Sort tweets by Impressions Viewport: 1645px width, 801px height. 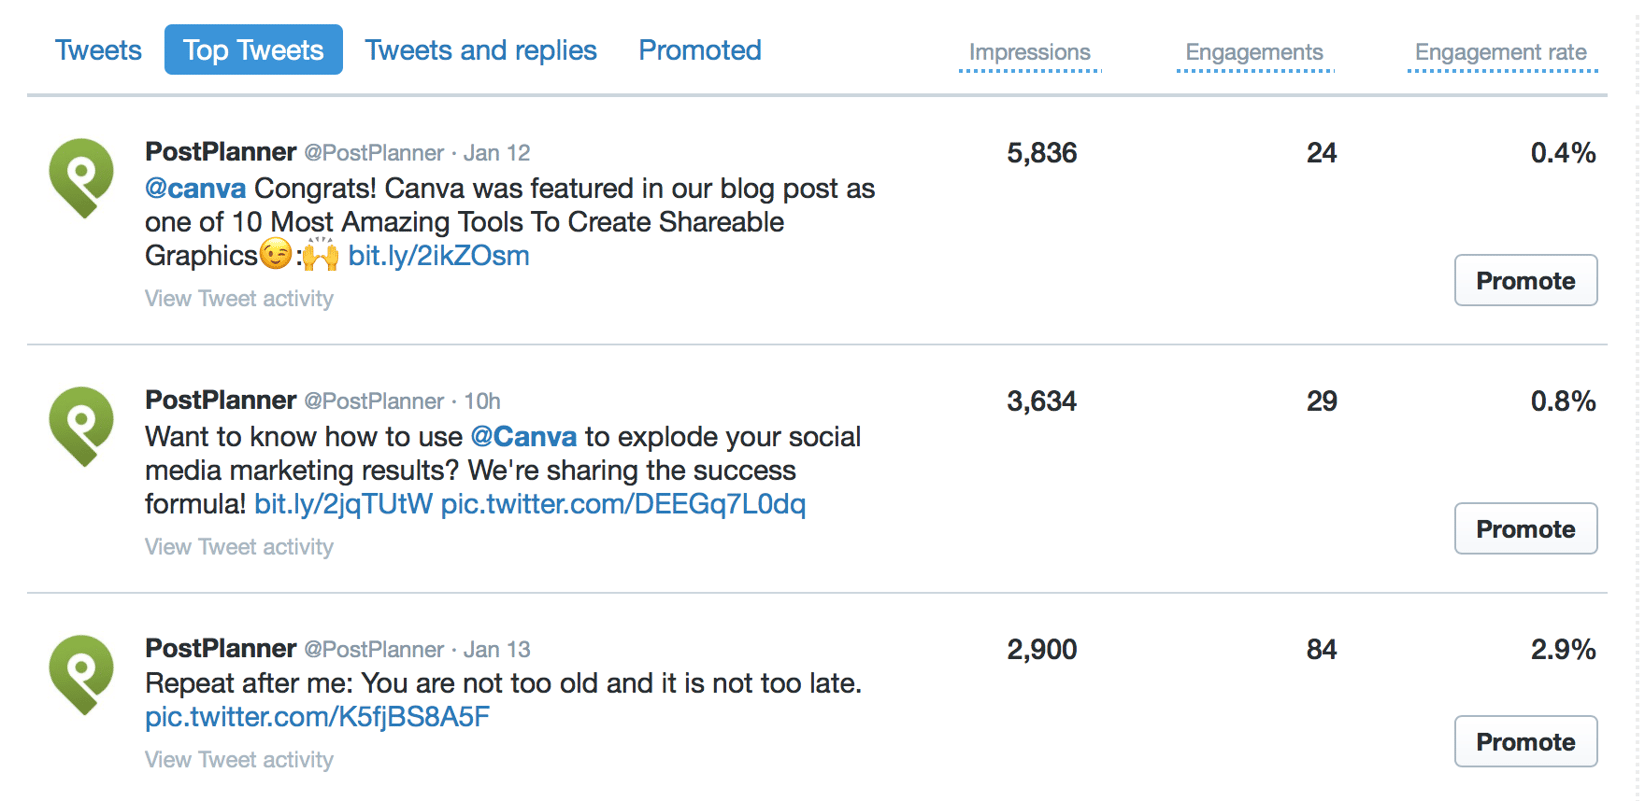pyautogui.click(x=1029, y=52)
